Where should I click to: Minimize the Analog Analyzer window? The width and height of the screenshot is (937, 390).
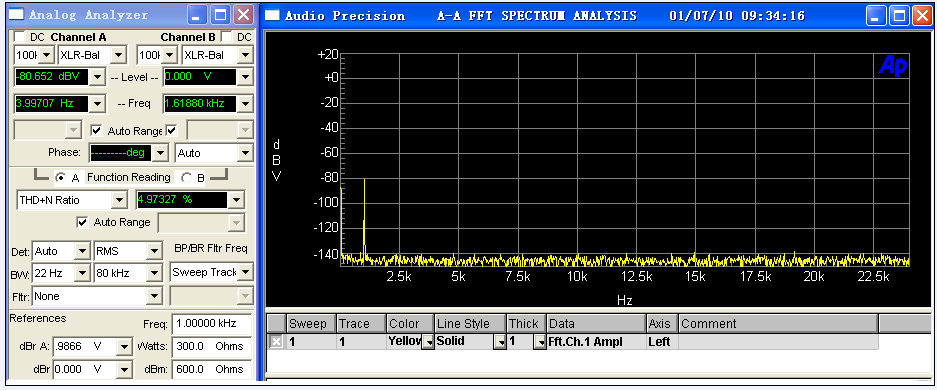point(197,15)
